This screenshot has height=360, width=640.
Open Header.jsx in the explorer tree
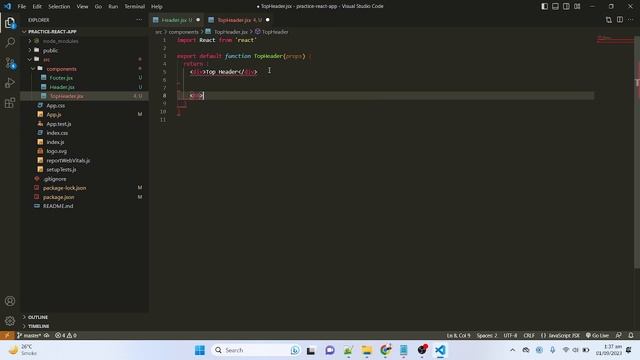(62, 87)
